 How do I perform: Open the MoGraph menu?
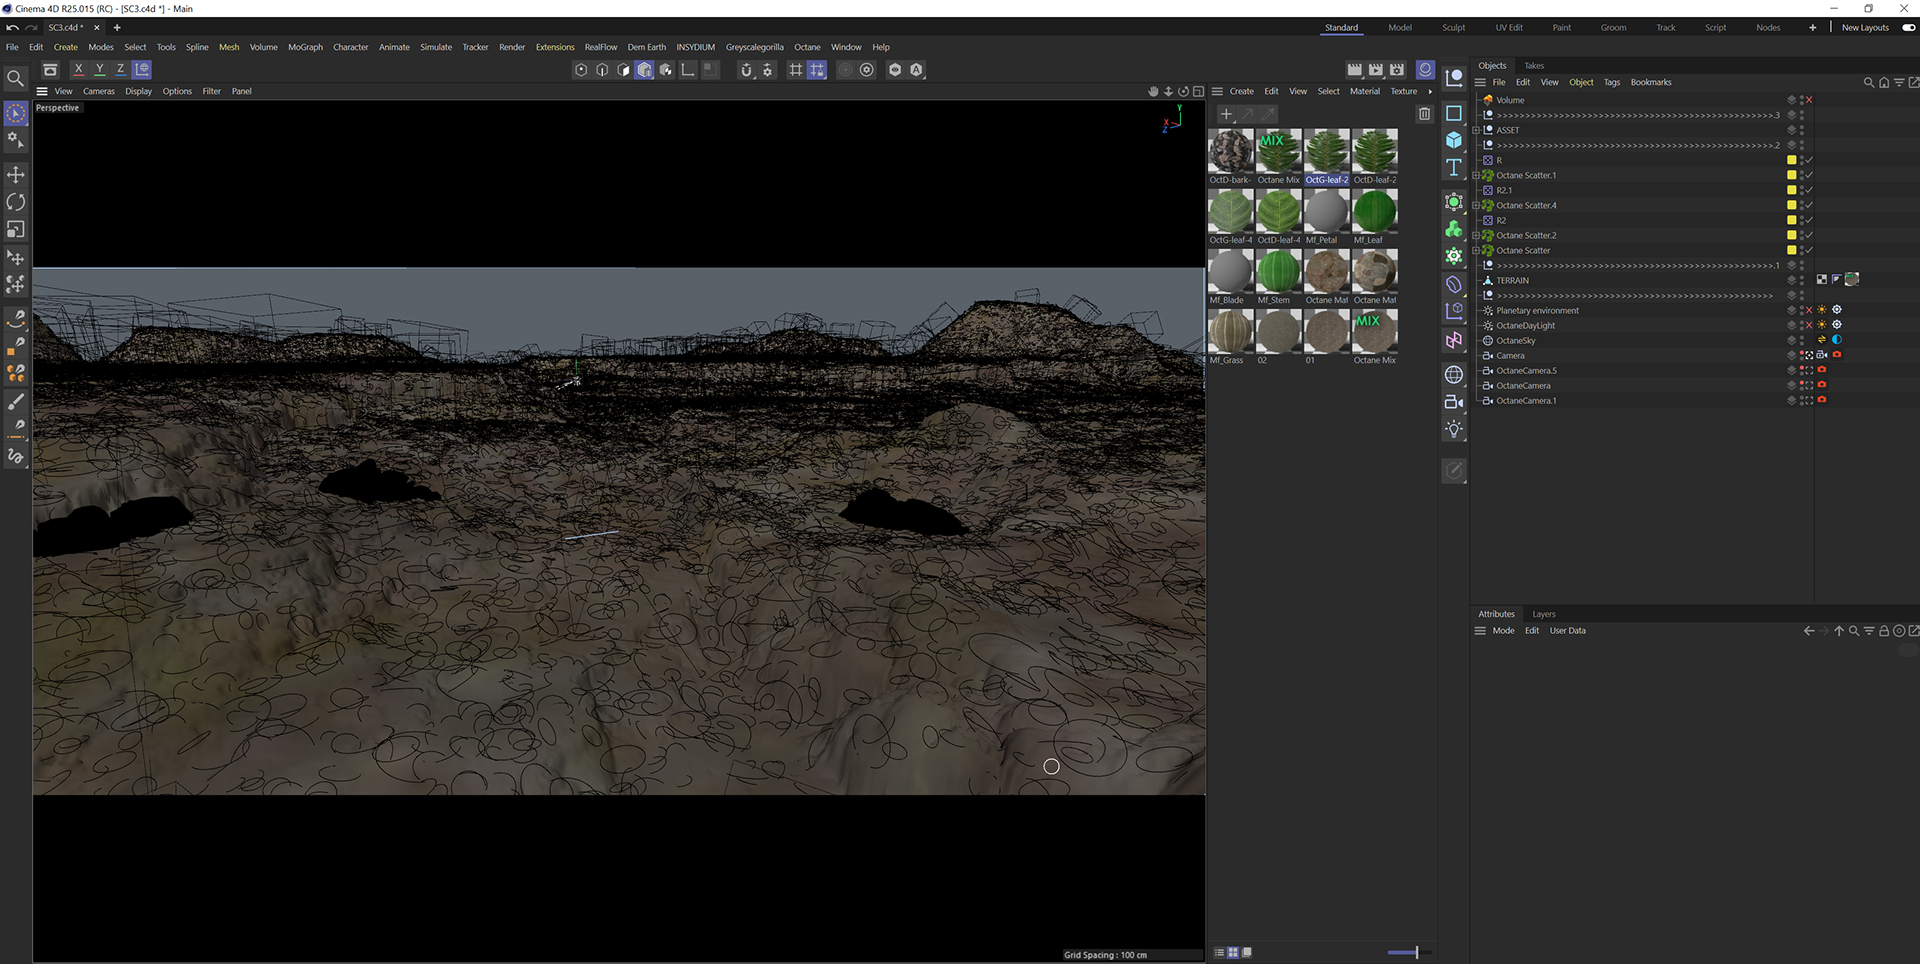pyautogui.click(x=305, y=47)
